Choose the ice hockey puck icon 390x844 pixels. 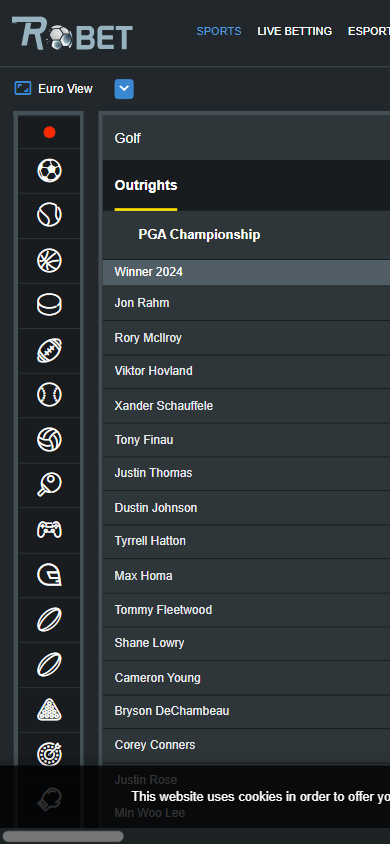[49, 305]
